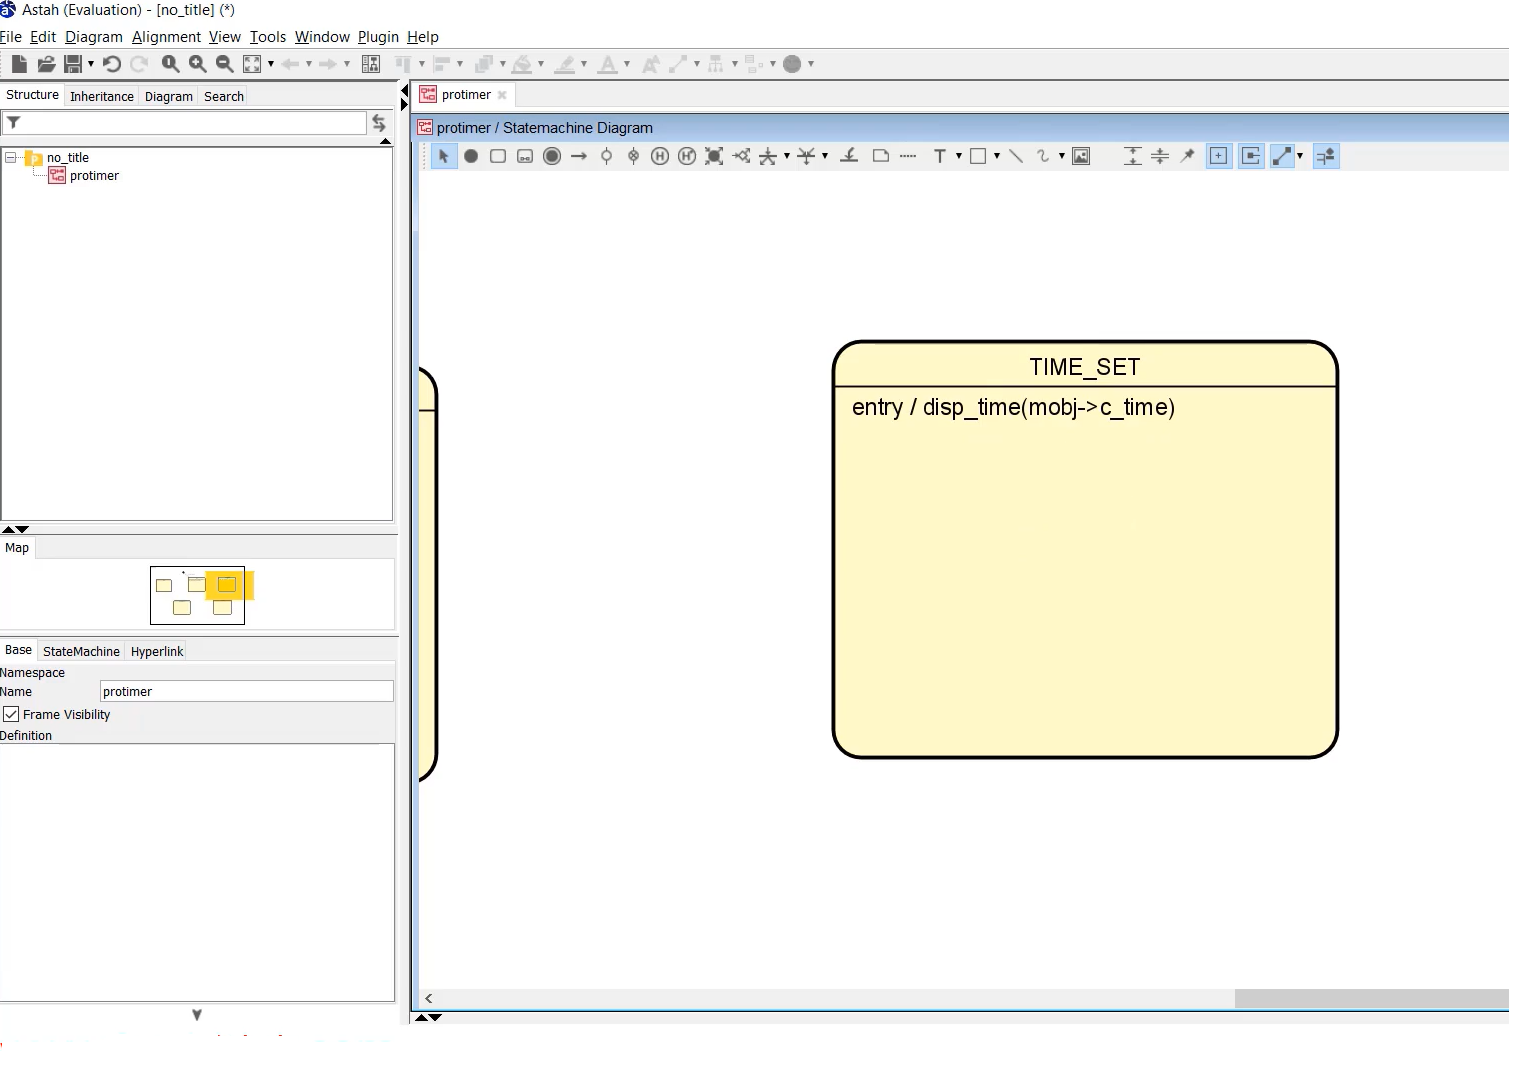Open the Window menu

(322, 37)
